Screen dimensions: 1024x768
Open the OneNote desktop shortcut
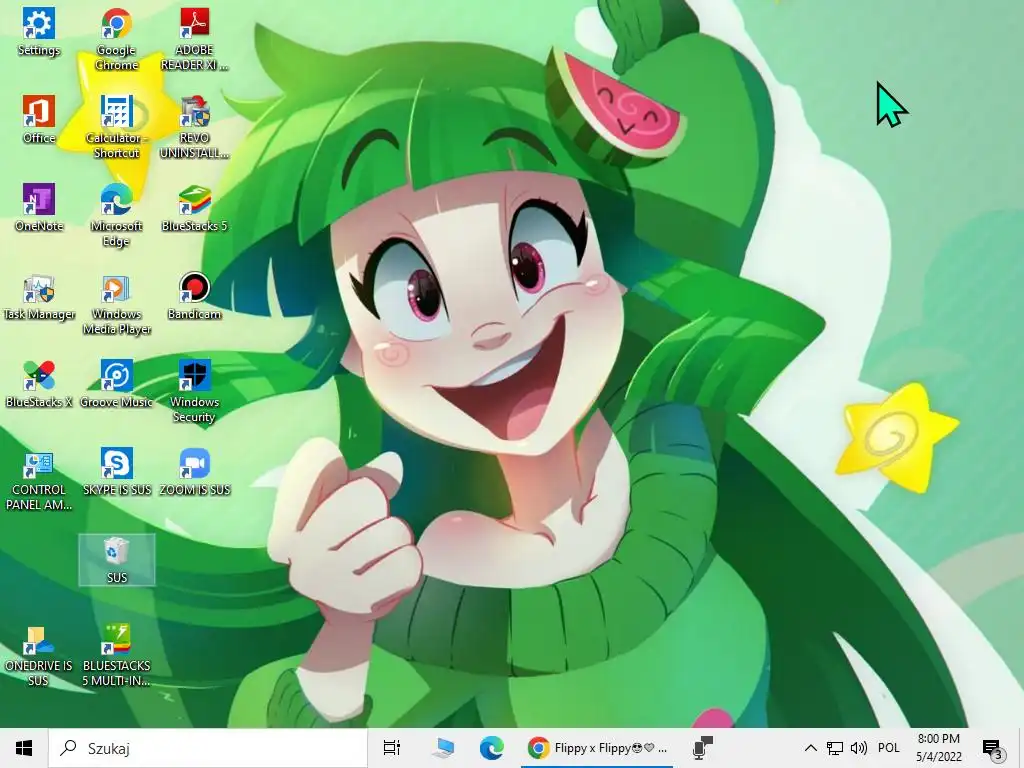[x=39, y=208]
